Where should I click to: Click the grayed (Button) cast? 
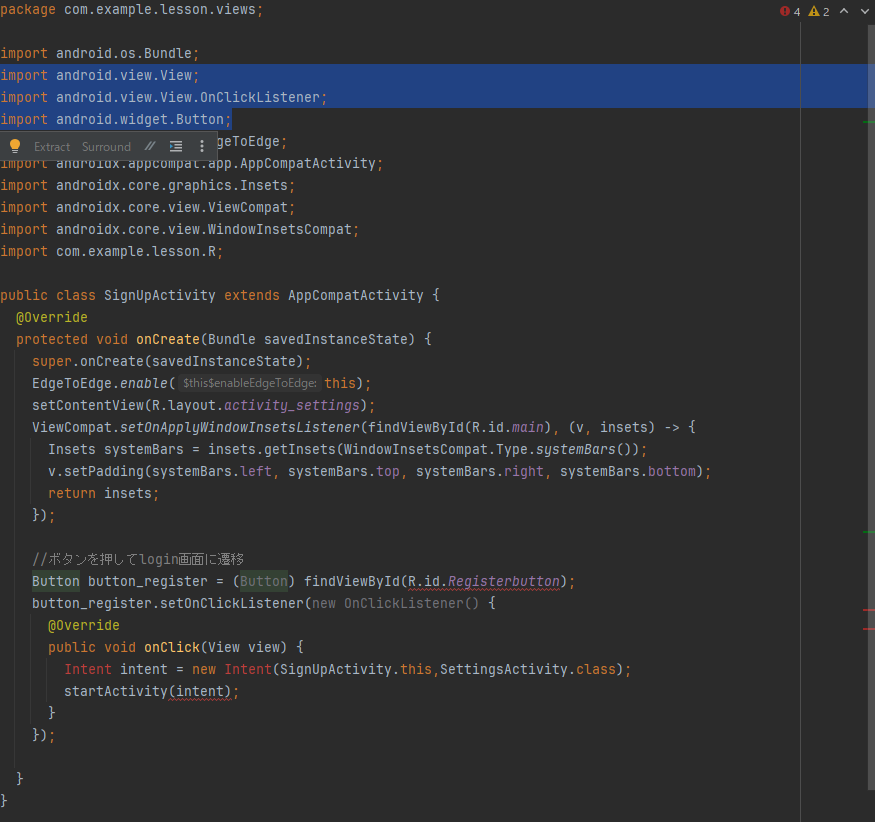click(264, 581)
